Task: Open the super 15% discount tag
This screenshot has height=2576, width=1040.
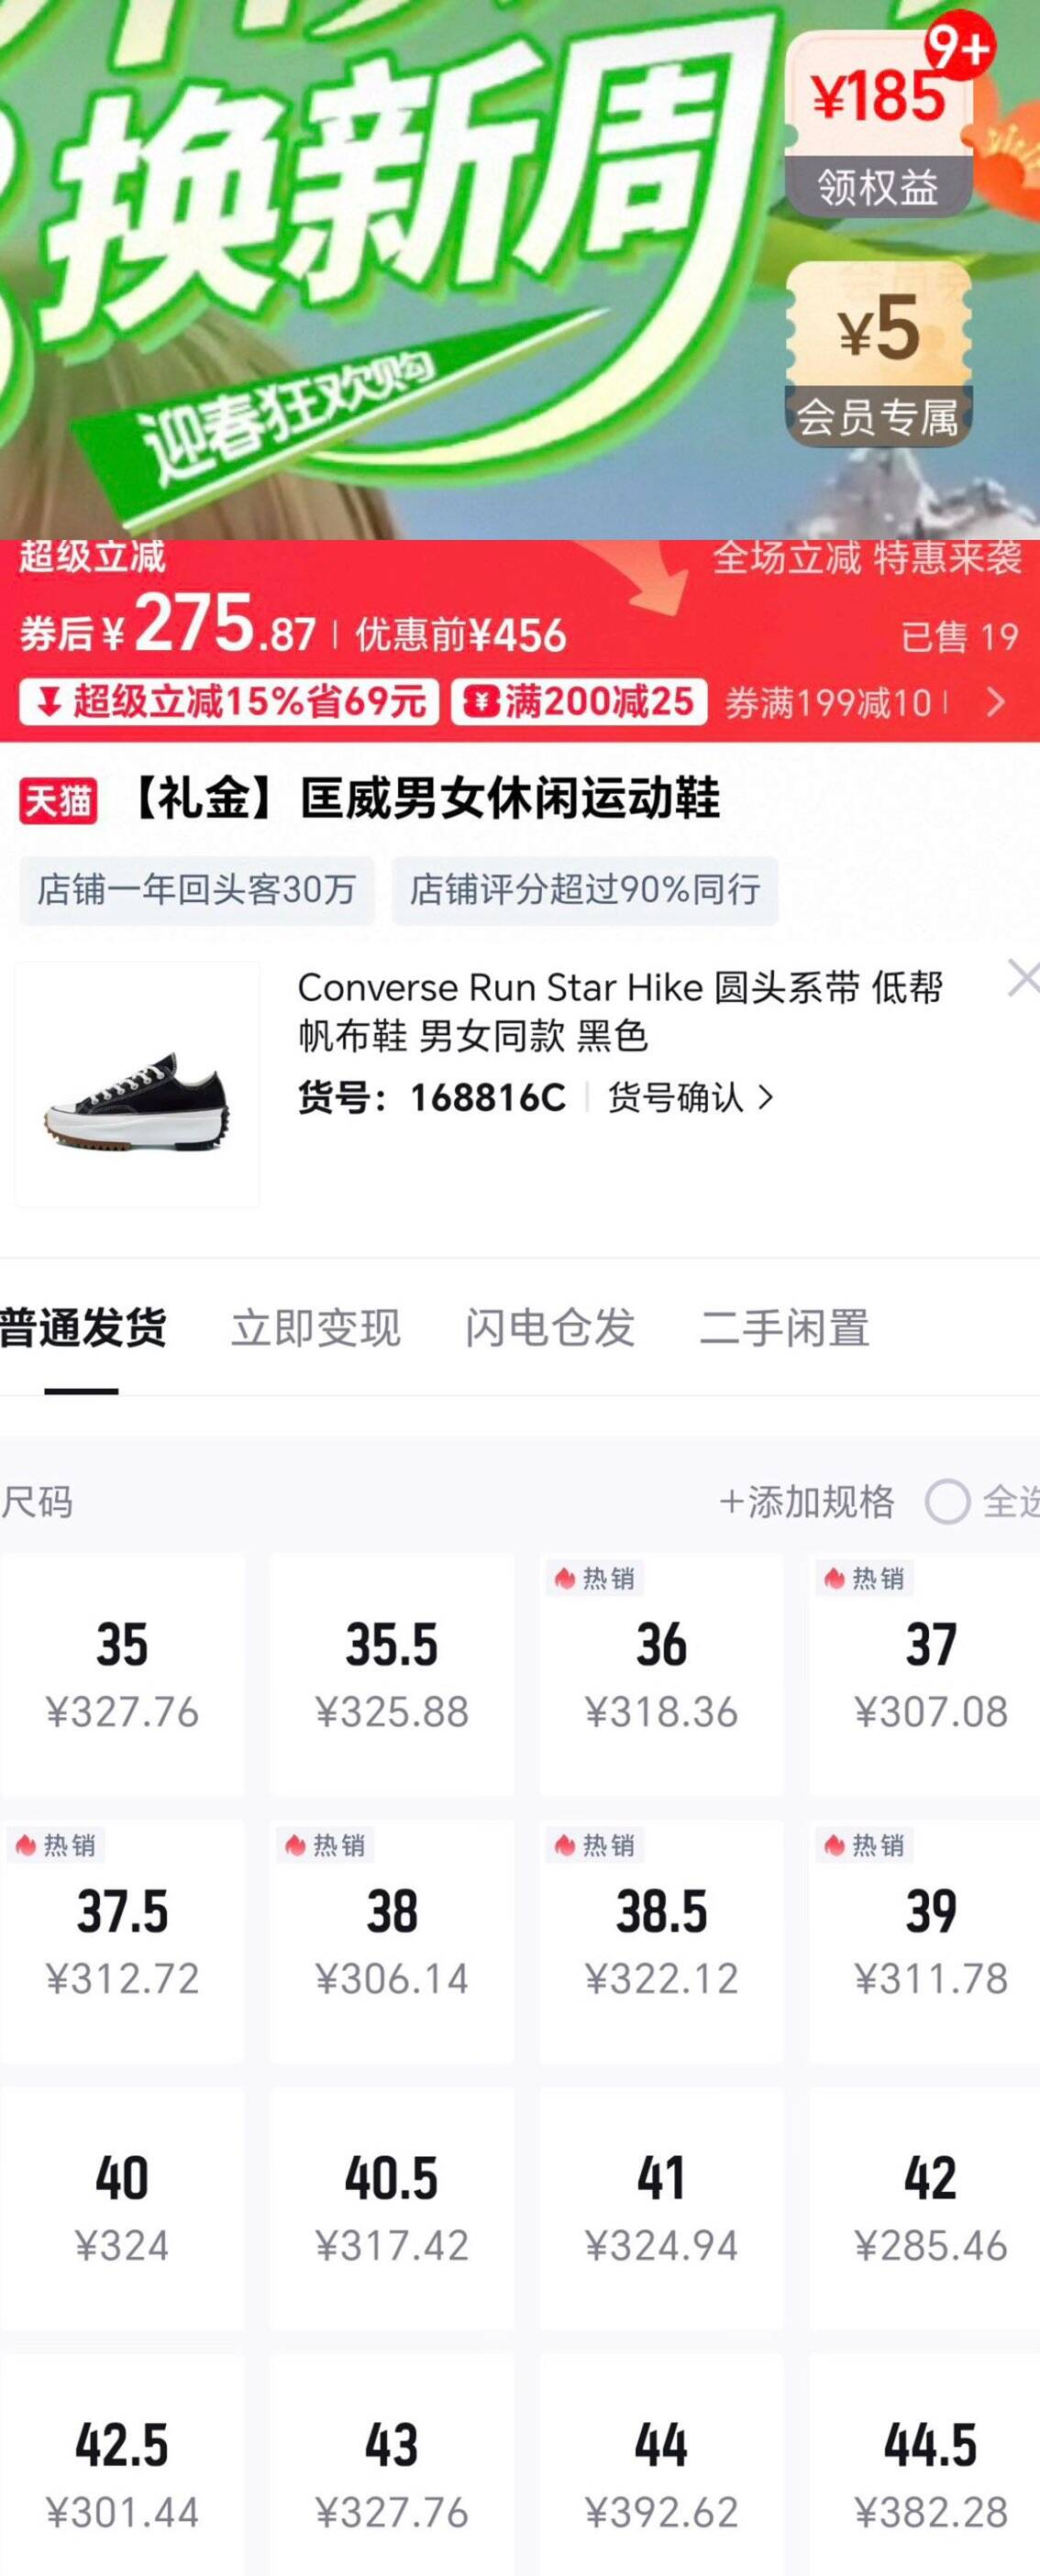Action: coord(229,701)
